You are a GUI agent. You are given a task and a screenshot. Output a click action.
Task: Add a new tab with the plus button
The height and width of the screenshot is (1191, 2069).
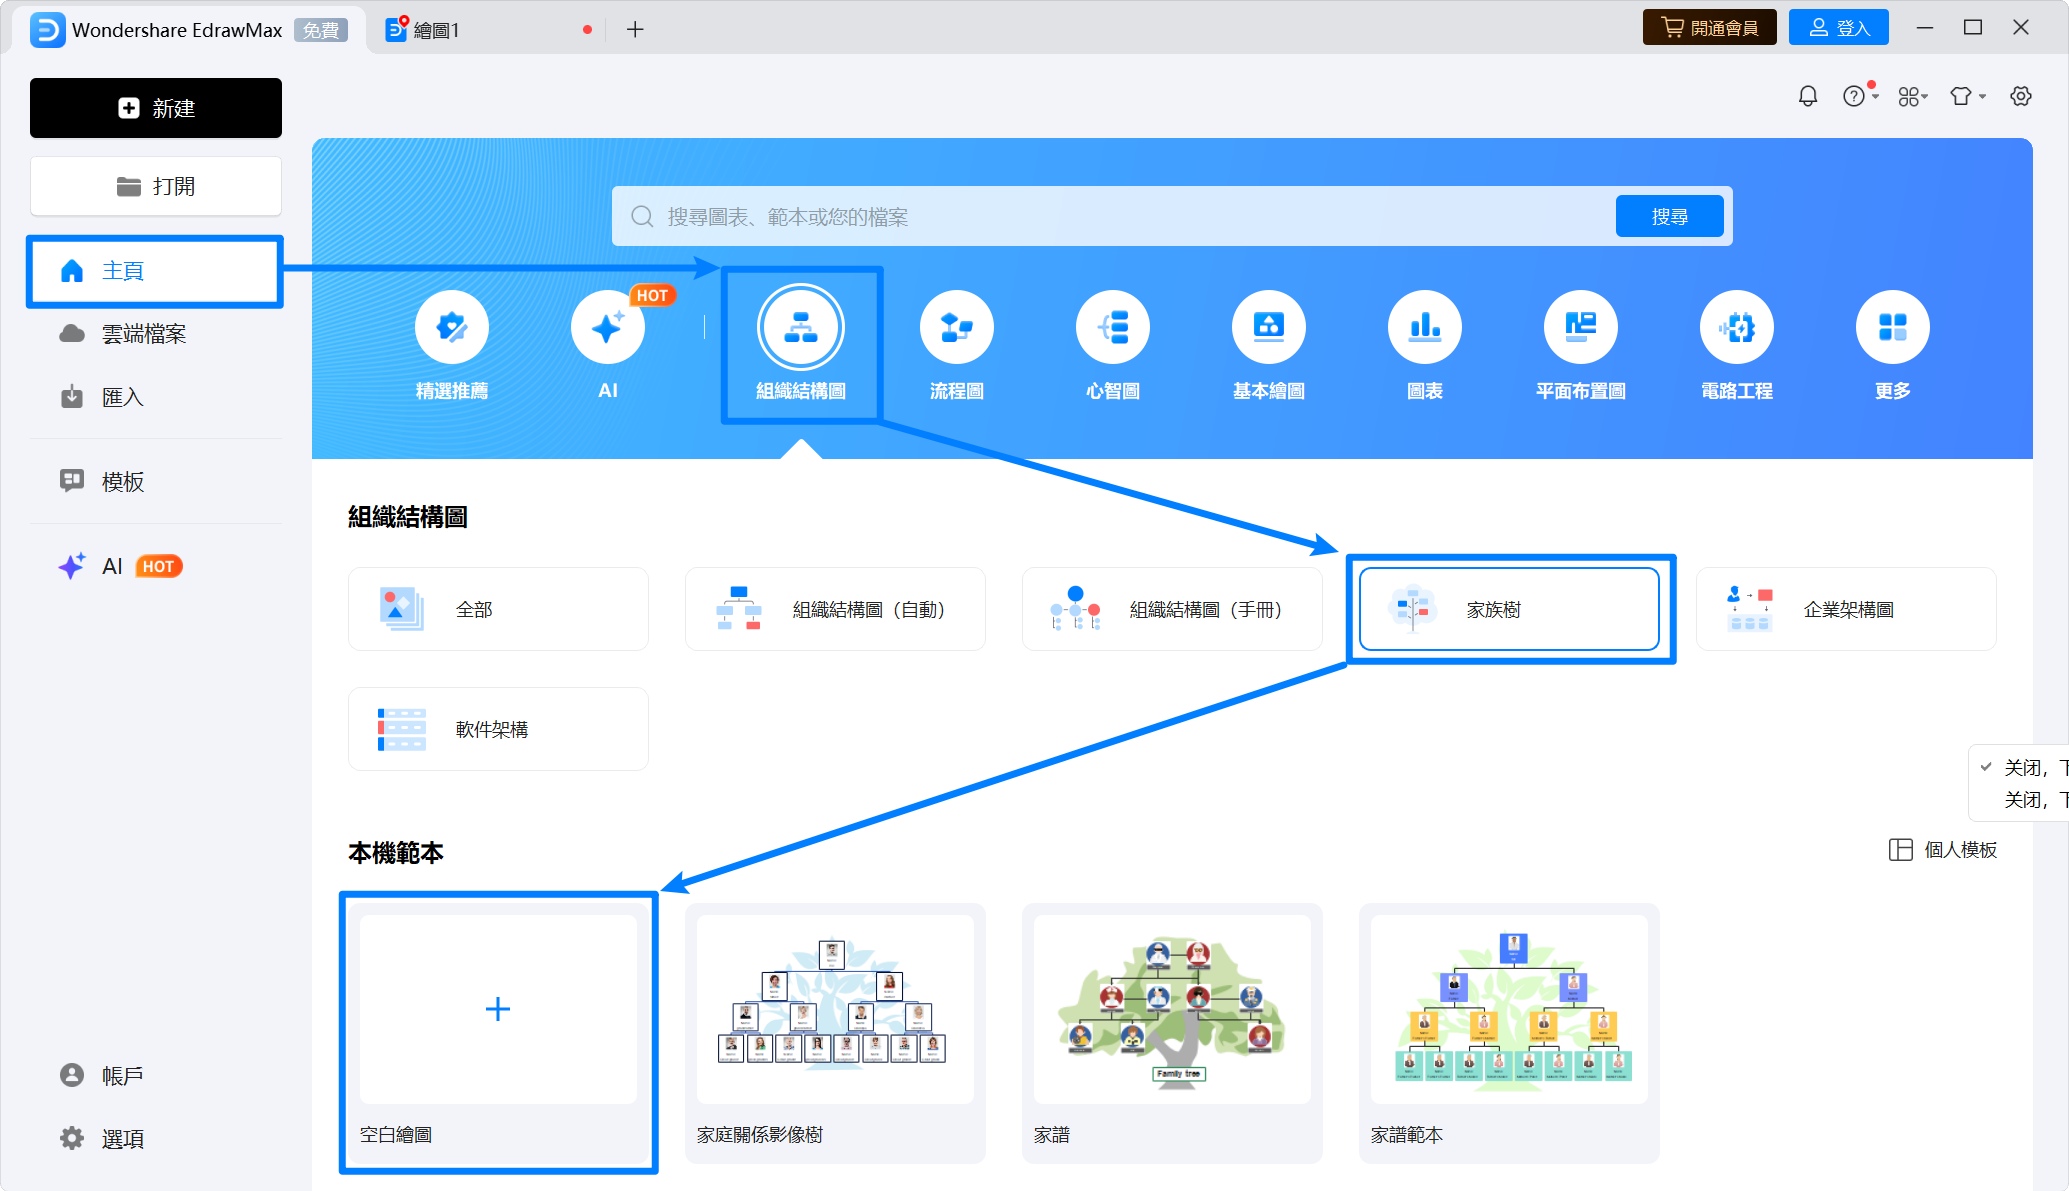[x=635, y=30]
